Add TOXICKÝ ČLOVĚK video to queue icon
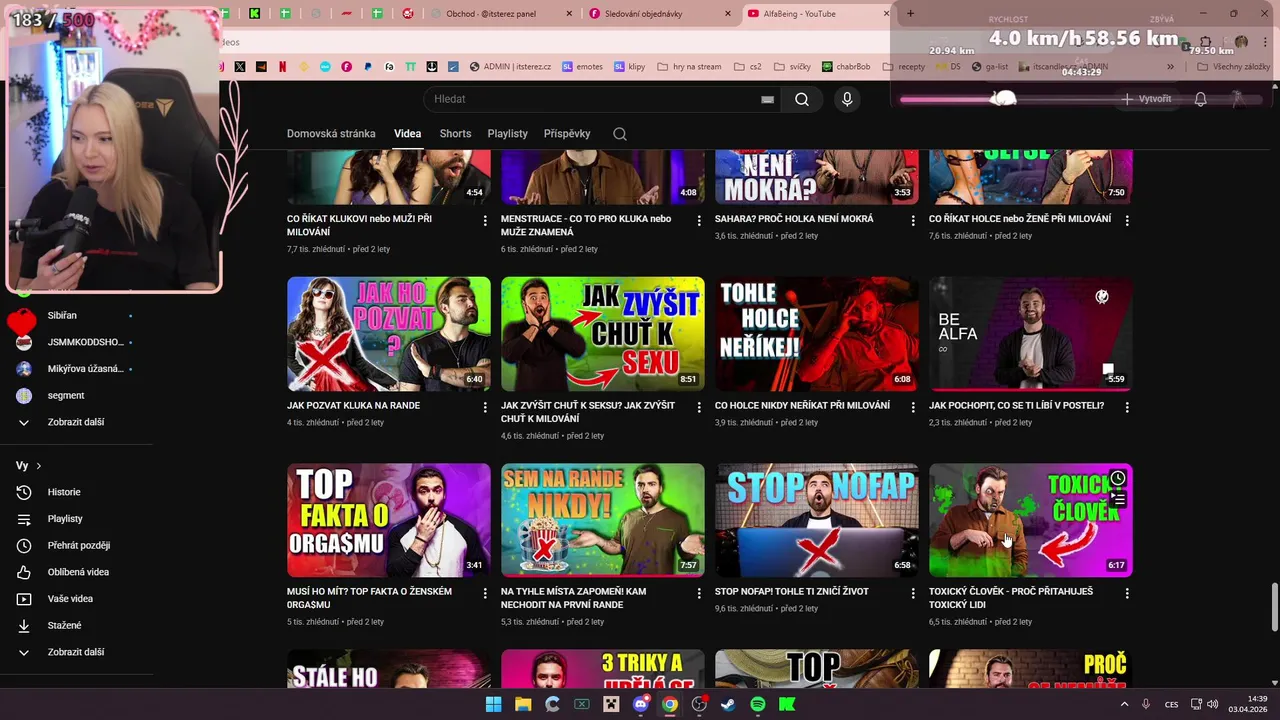 (x=1118, y=498)
